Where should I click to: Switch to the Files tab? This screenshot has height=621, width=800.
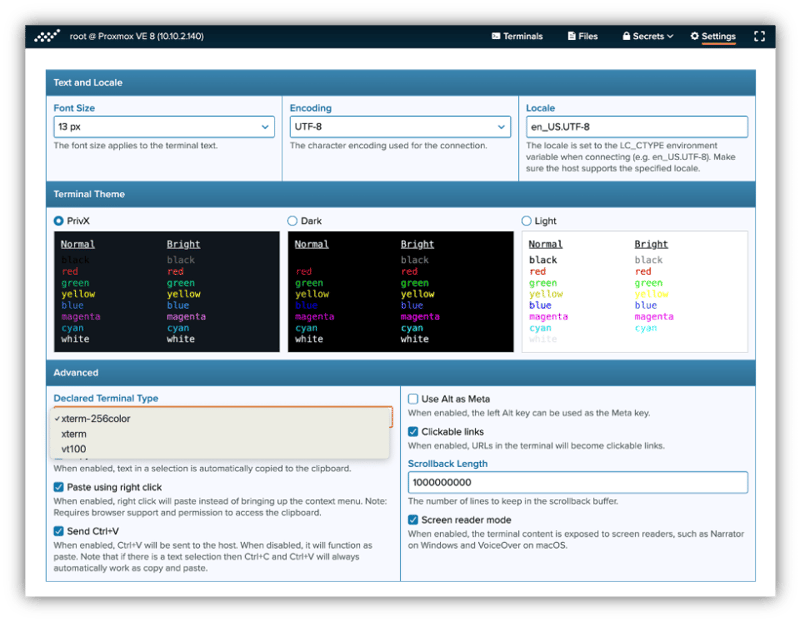tap(582, 37)
